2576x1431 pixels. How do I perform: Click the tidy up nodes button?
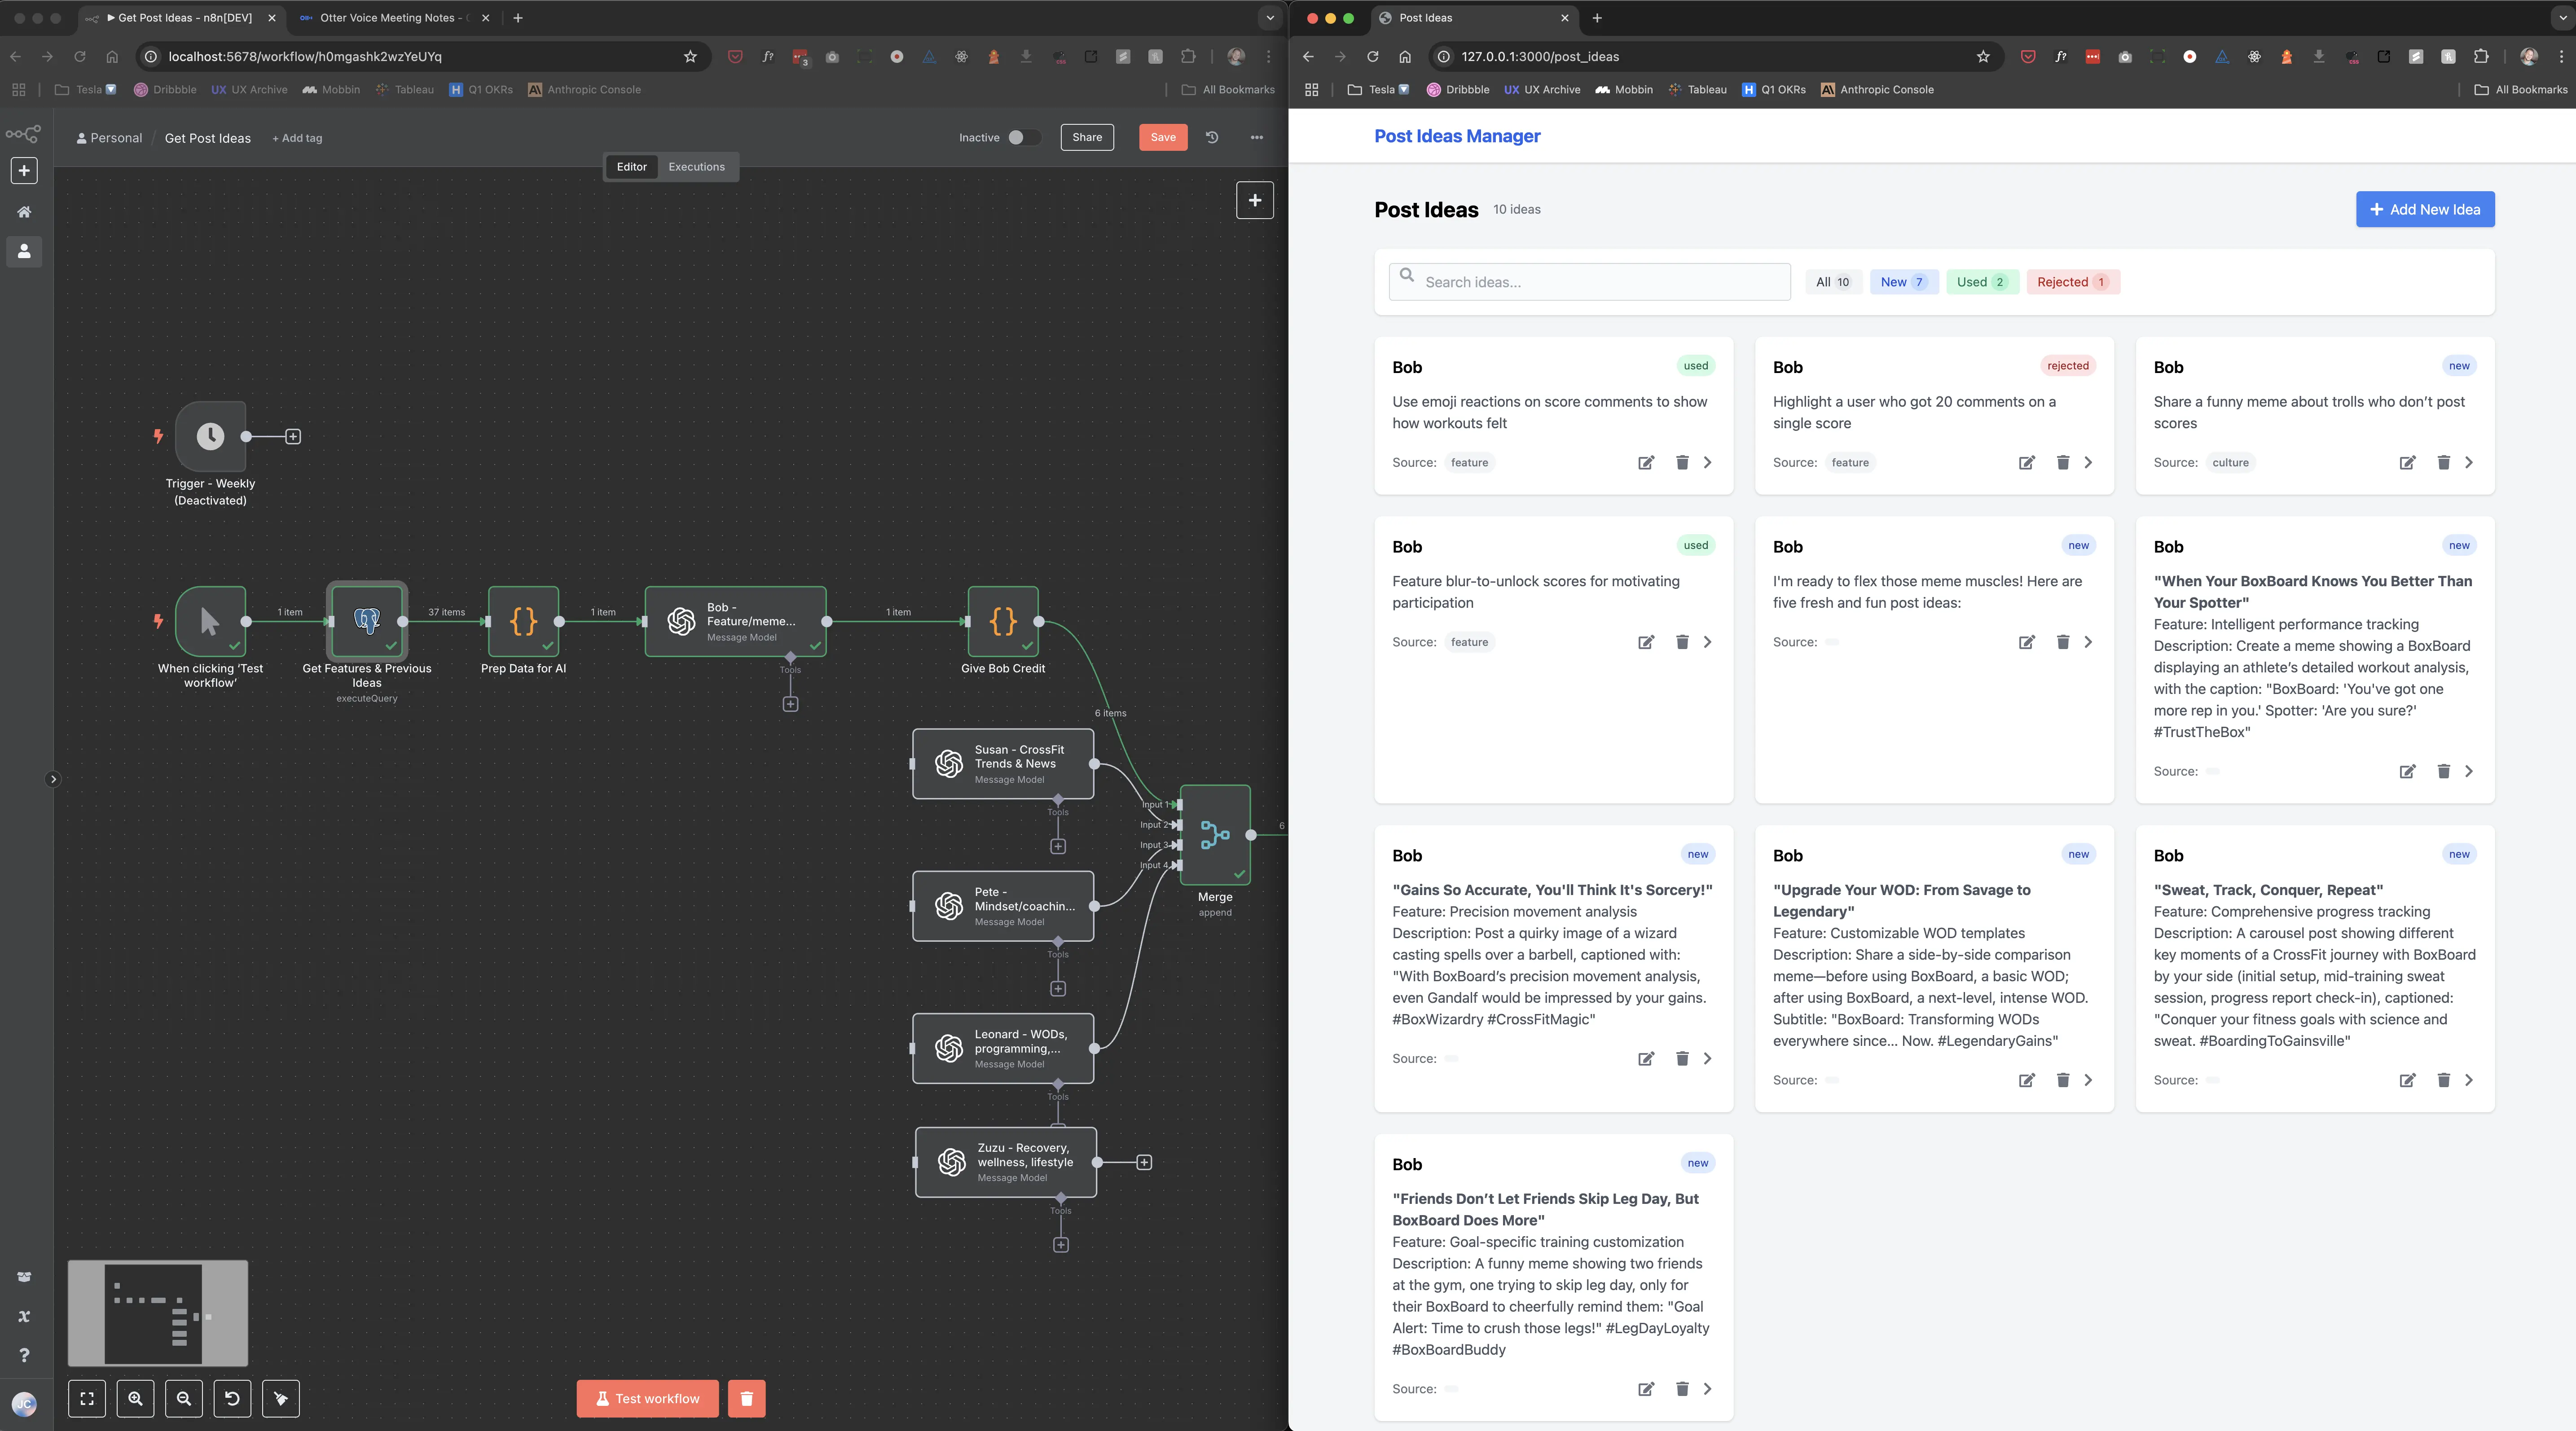click(x=280, y=1399)
